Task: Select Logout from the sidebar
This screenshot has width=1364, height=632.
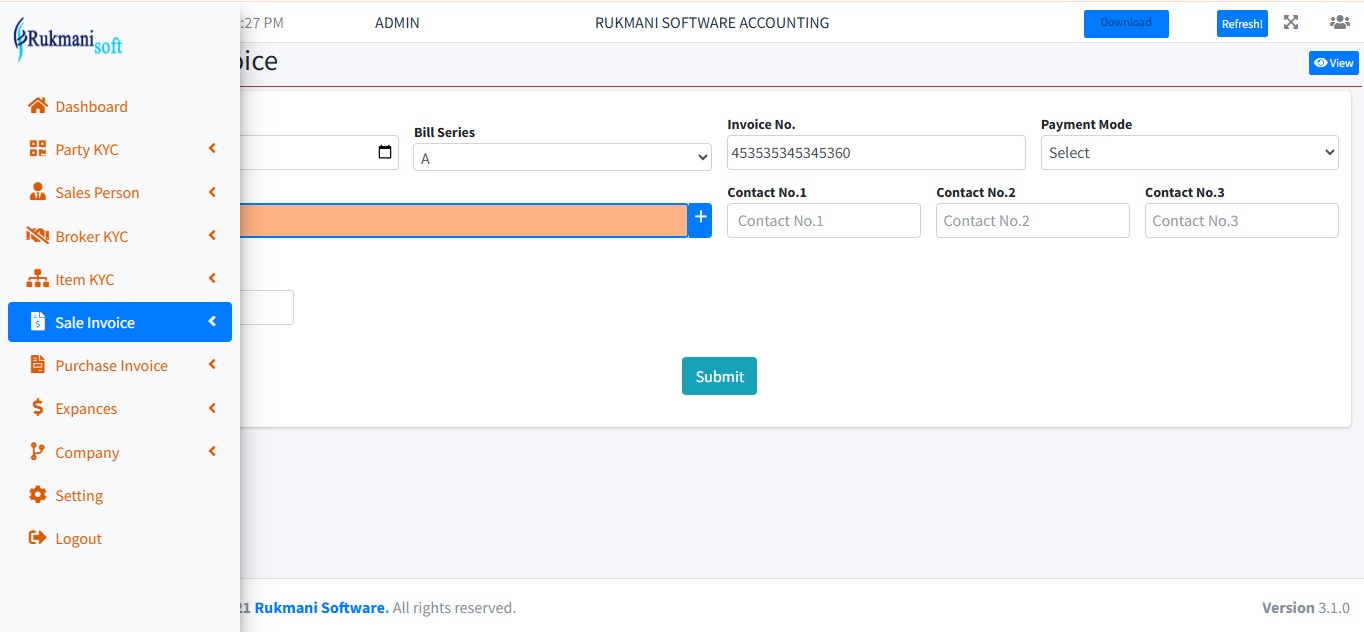Action: tap(120, 538)
